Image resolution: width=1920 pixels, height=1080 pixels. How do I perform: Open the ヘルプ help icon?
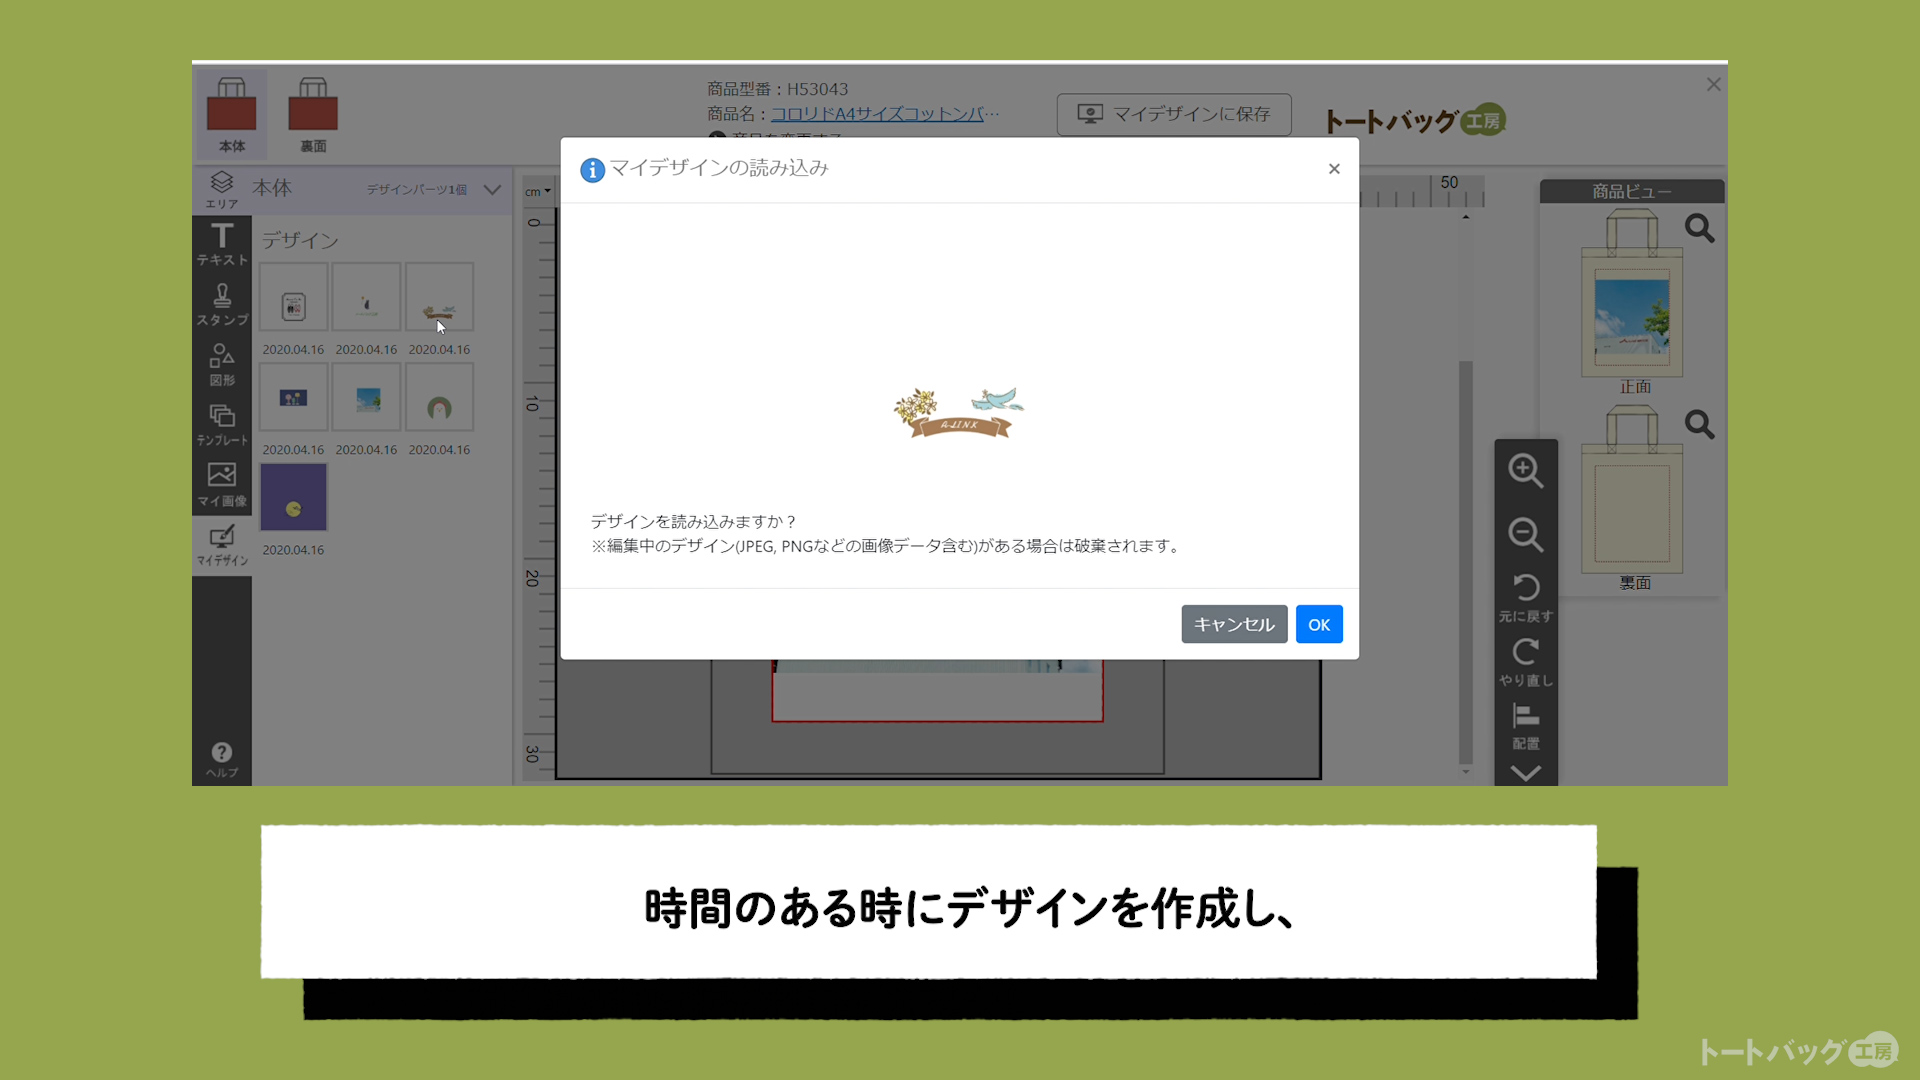click(222, 759)
